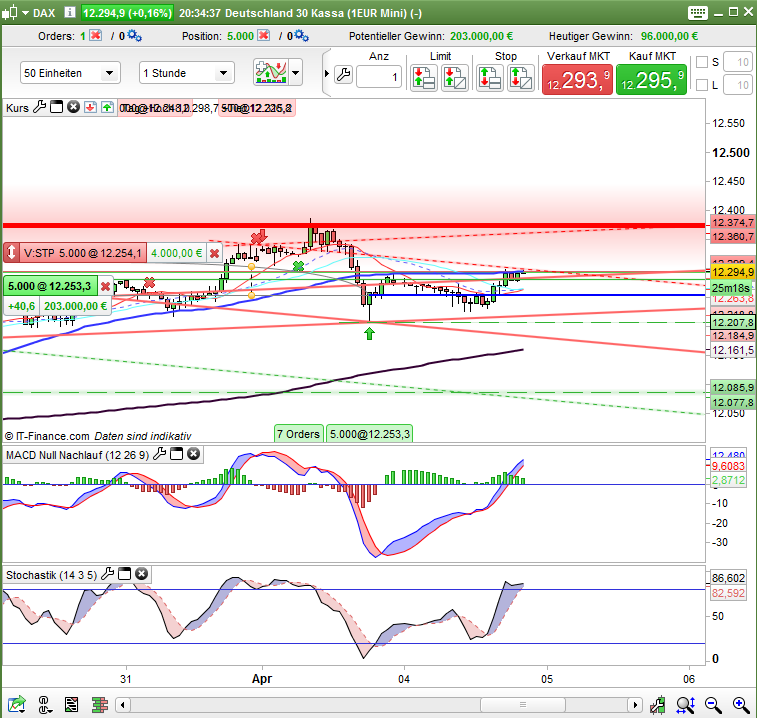This screenshot has height=718, width=757.
Task: Open the 1 Stunde timeframe dropdown
Action: tap(187, 73)
